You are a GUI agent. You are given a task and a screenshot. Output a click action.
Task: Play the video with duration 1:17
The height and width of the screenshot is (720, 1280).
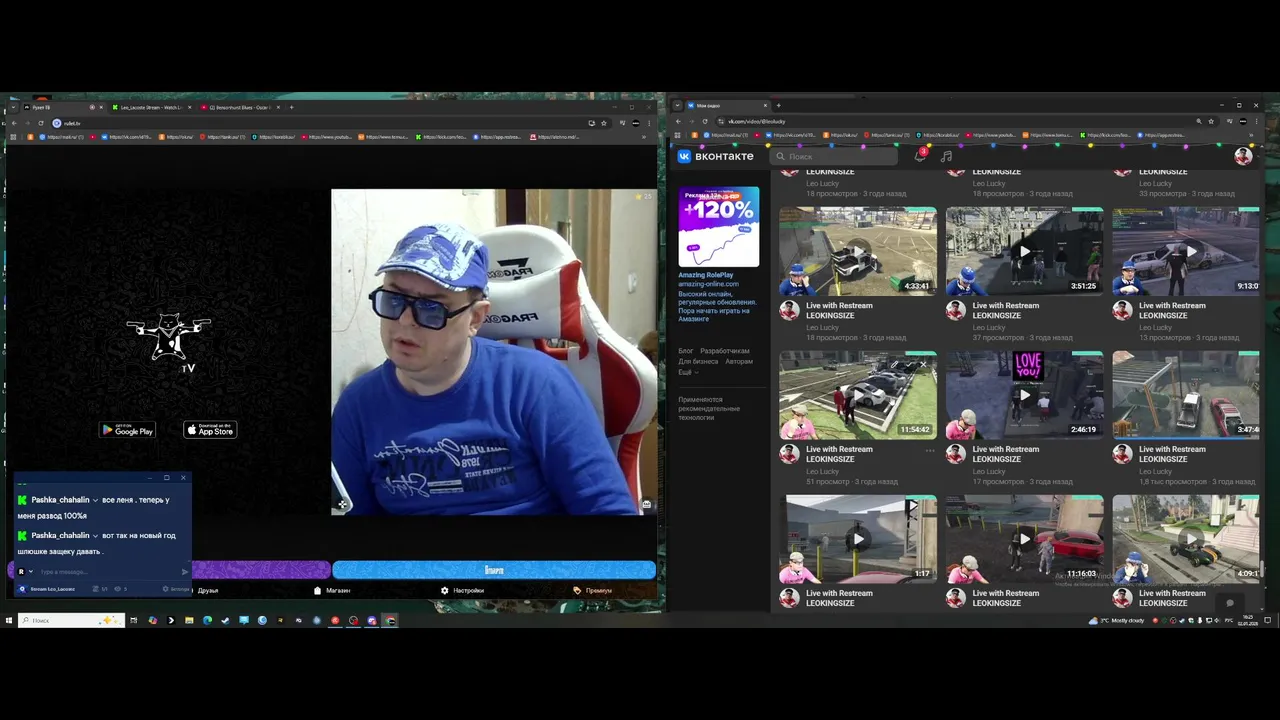click(x=858, y=539)
